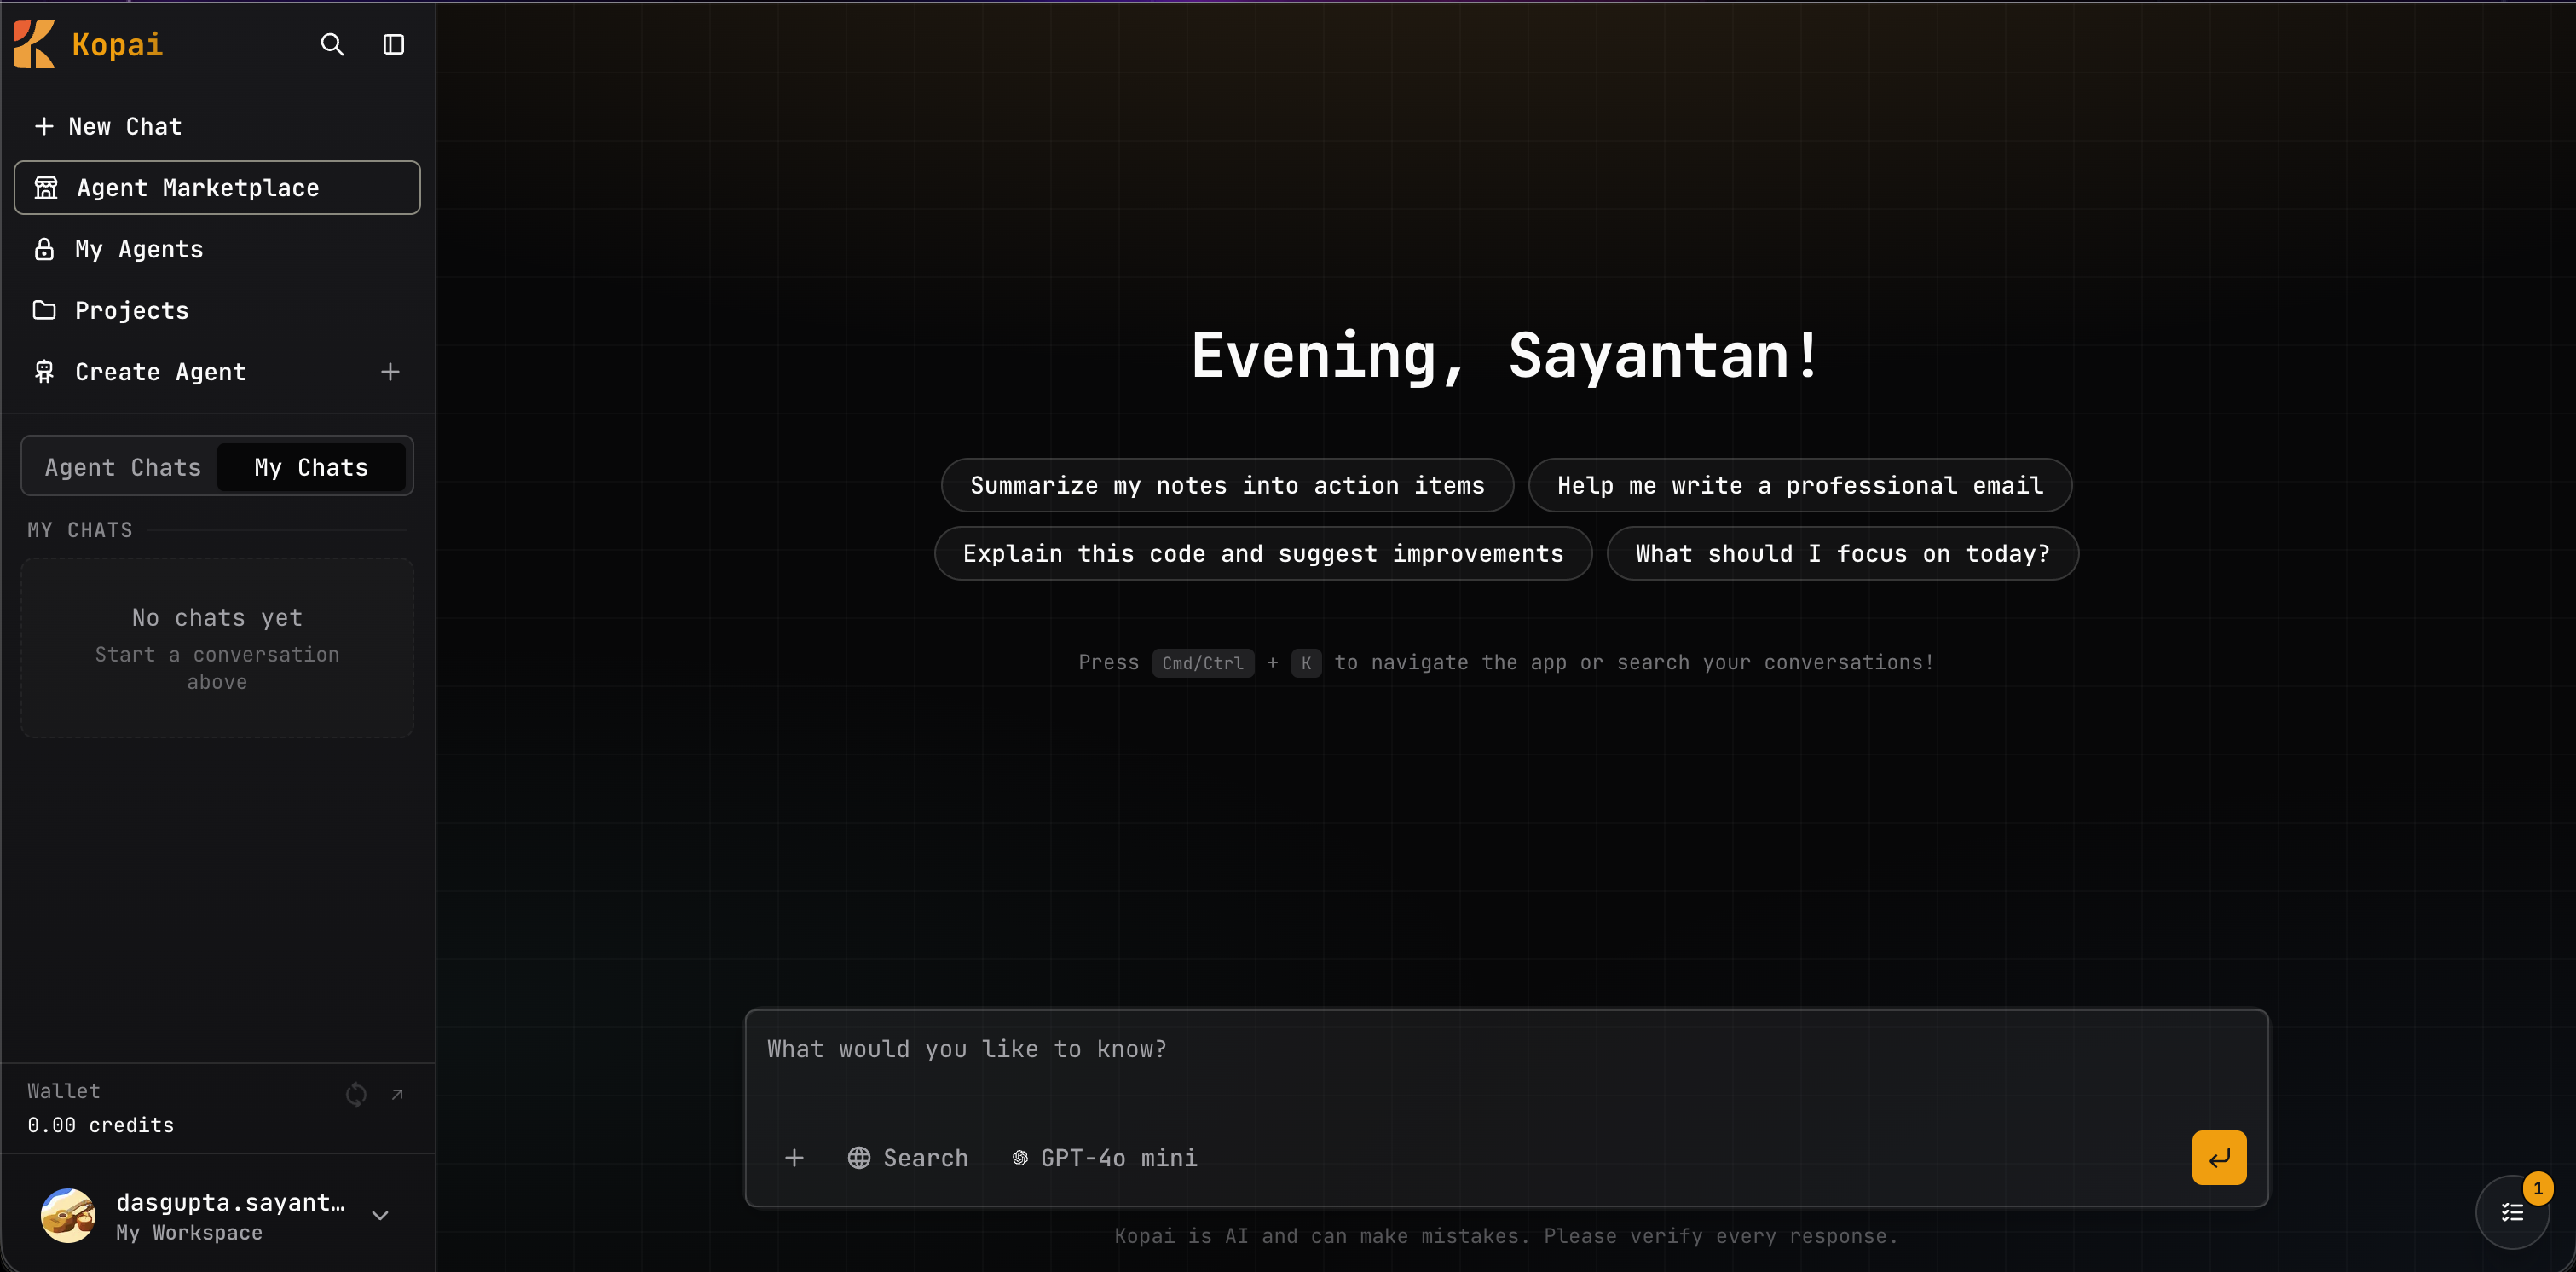Switch to the My Chats tab
2576x1272 pixels.
click(x=311, y=467)
